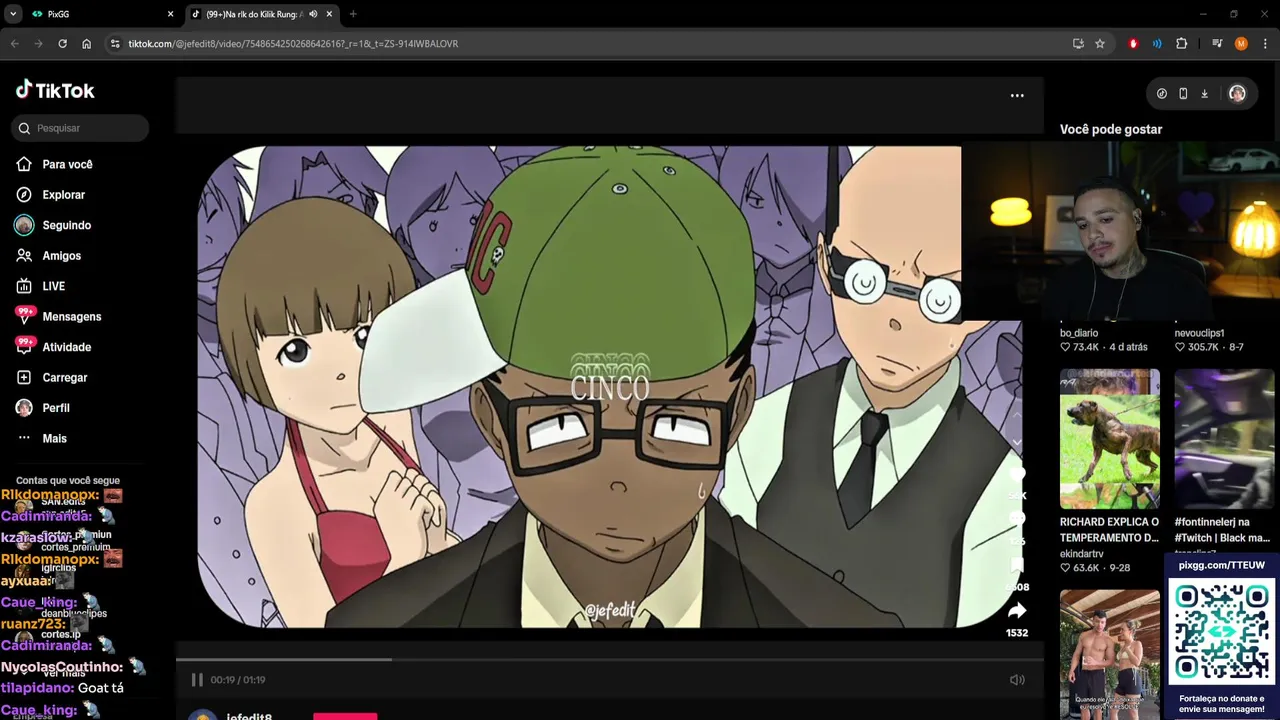The width and height of the screenshot is (1280, 720).
Task: Click Carregar to upload video
Action: (64, 378)
